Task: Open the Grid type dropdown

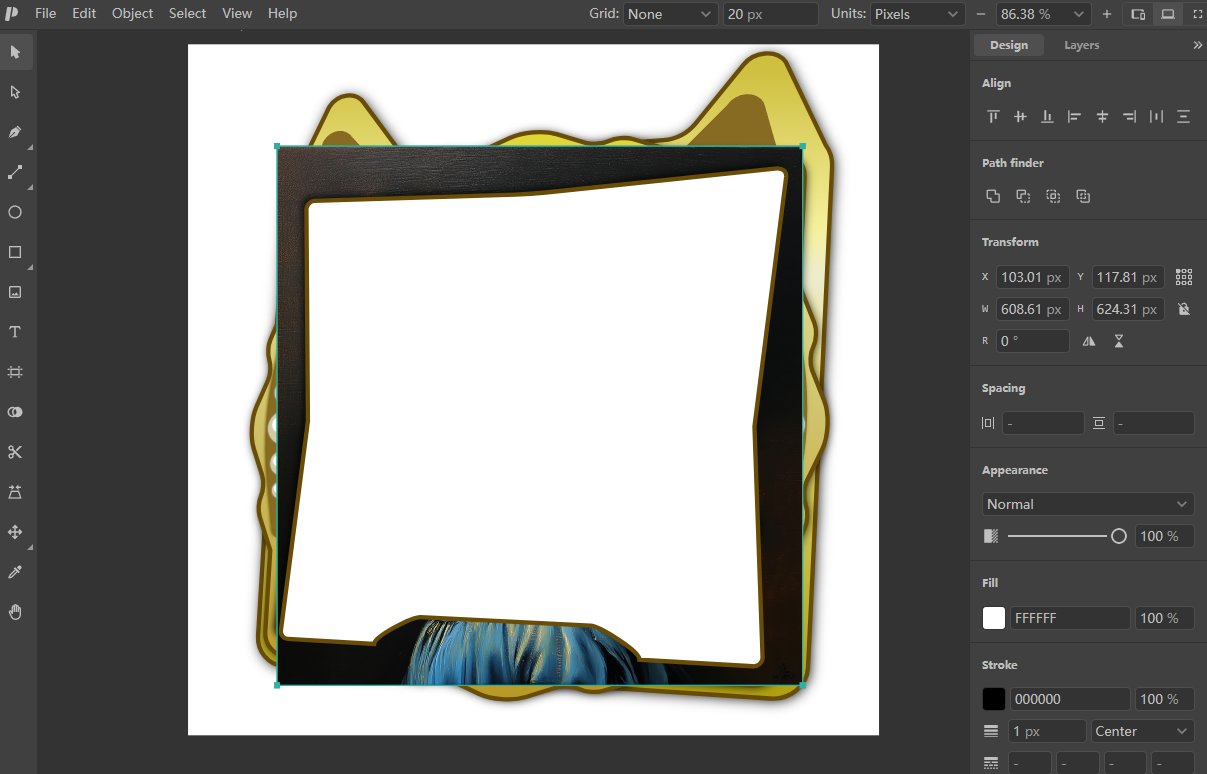Action: click(x=671, y=14)
